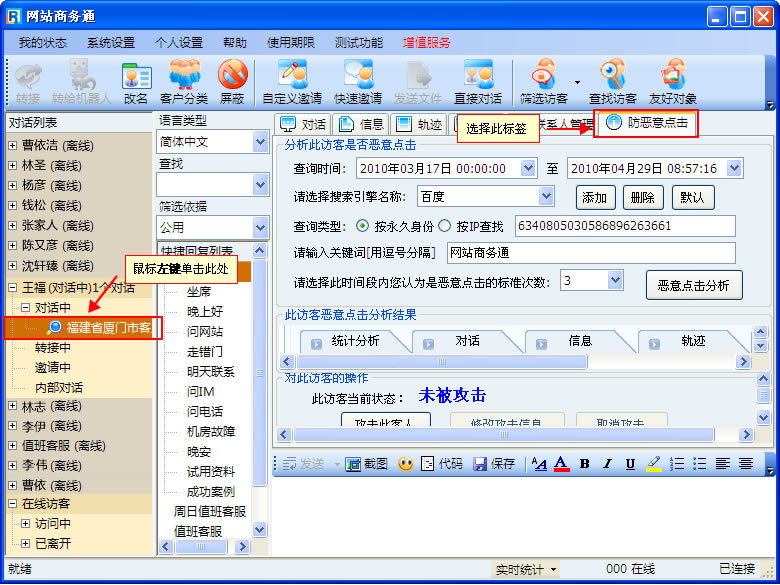
Task: Expand the 曹依洁 (离线) tree node
Action: click(x=13, y=145)
